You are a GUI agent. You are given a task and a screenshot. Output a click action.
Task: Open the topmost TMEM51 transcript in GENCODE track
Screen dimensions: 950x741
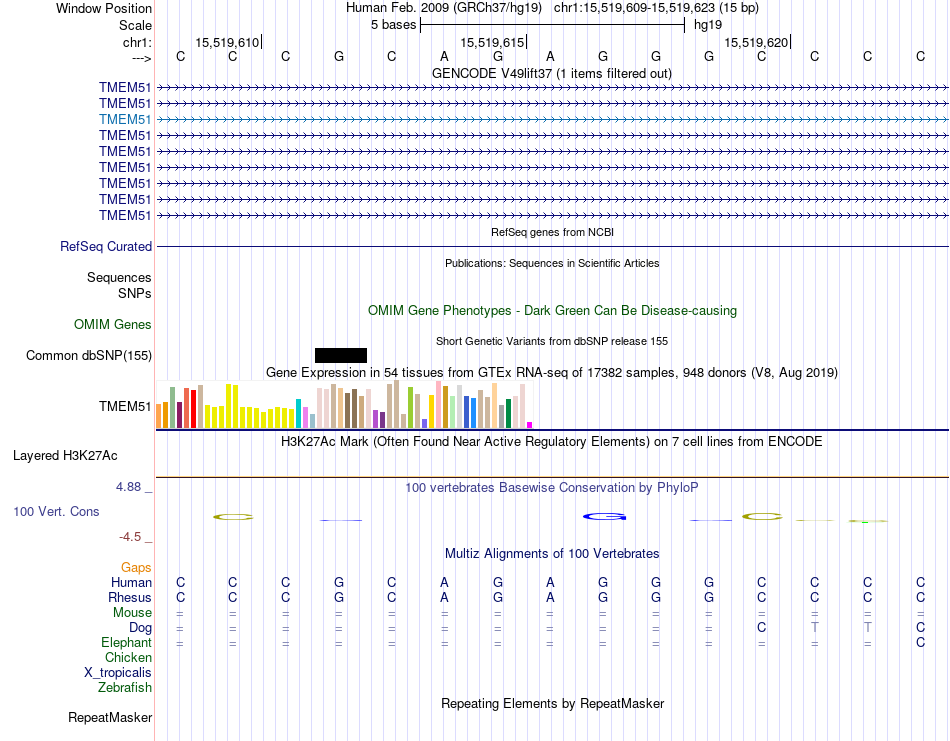[x=553, y=88]
